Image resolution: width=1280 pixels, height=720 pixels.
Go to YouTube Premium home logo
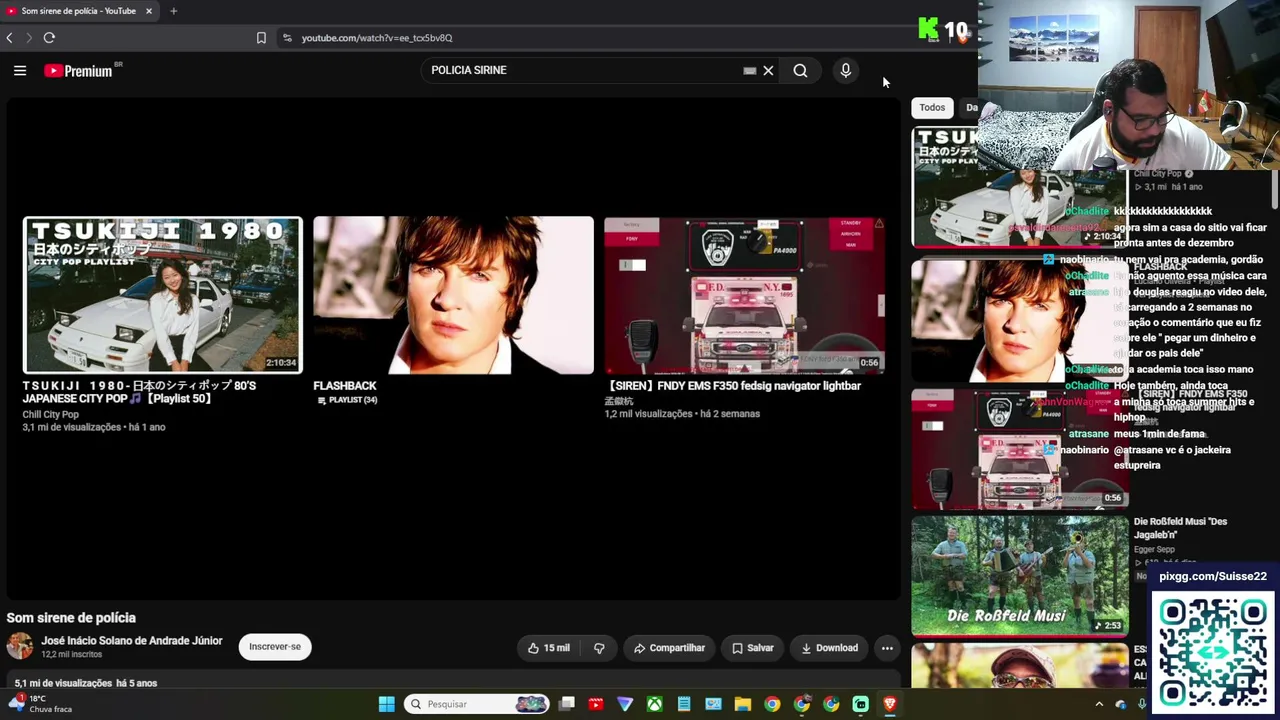78,71
